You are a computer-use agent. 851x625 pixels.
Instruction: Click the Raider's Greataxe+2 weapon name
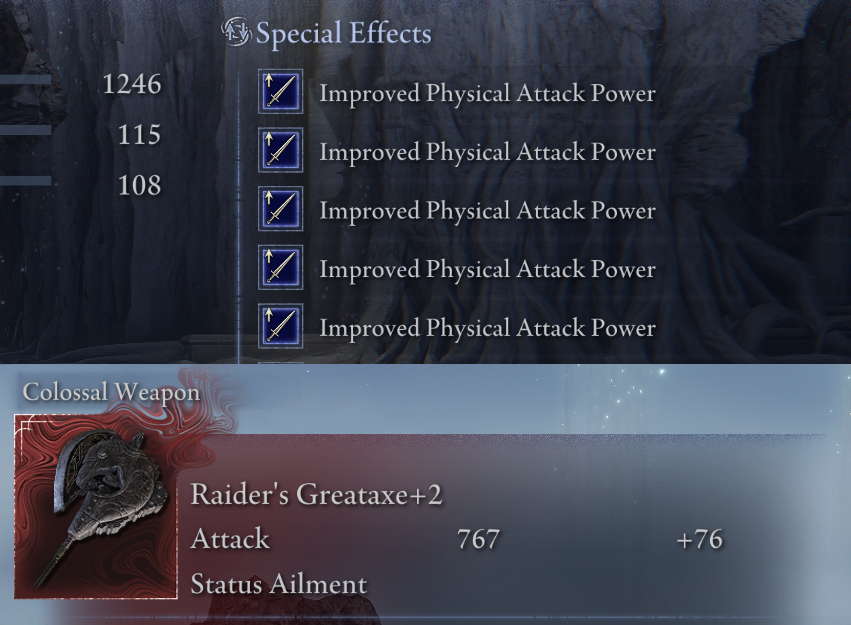click(316, 494)
